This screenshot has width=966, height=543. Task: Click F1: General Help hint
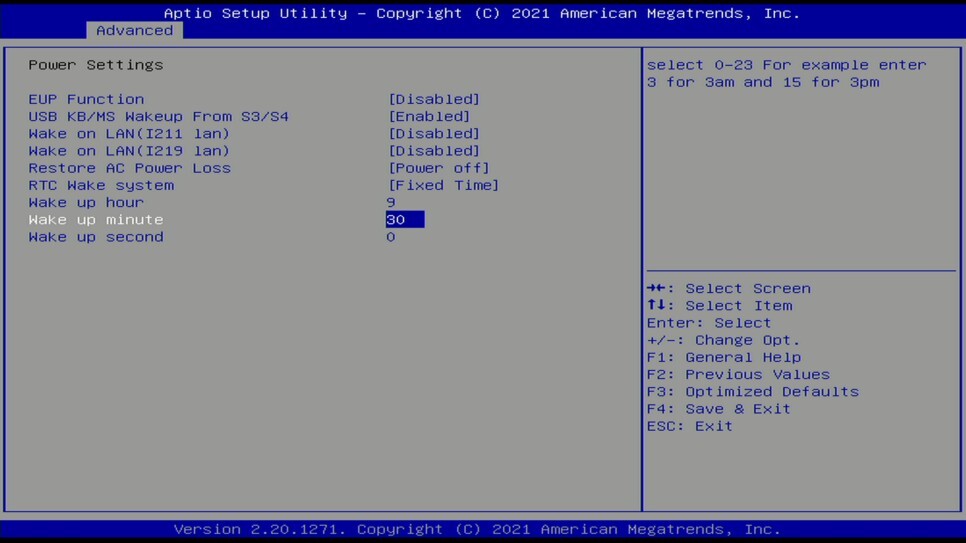pyautogui.click(x=724, y=357)
